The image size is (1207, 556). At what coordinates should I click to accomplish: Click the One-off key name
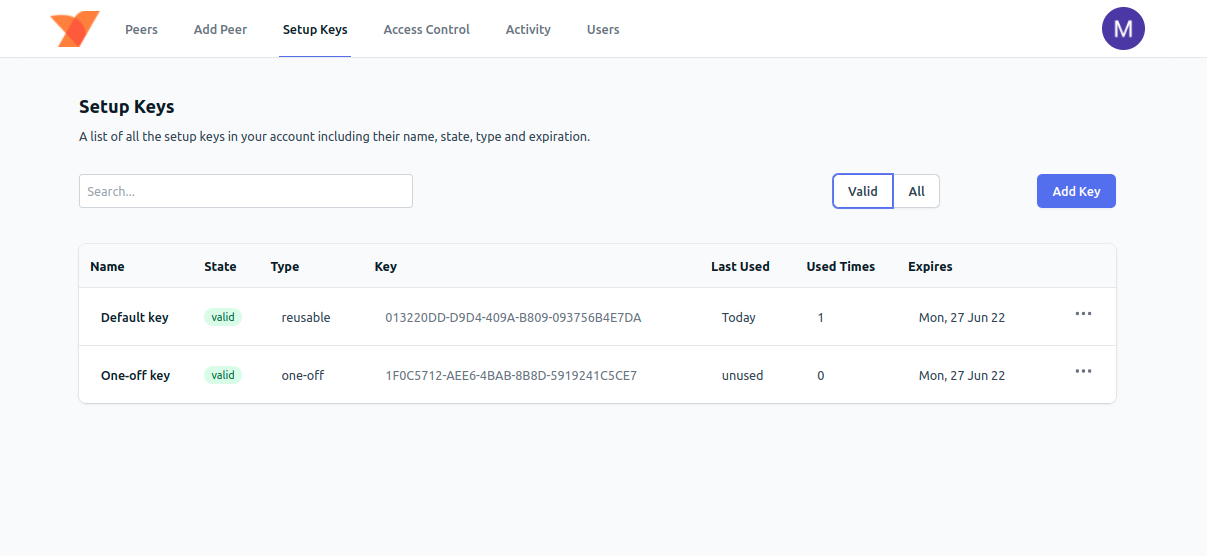[135, 375]
